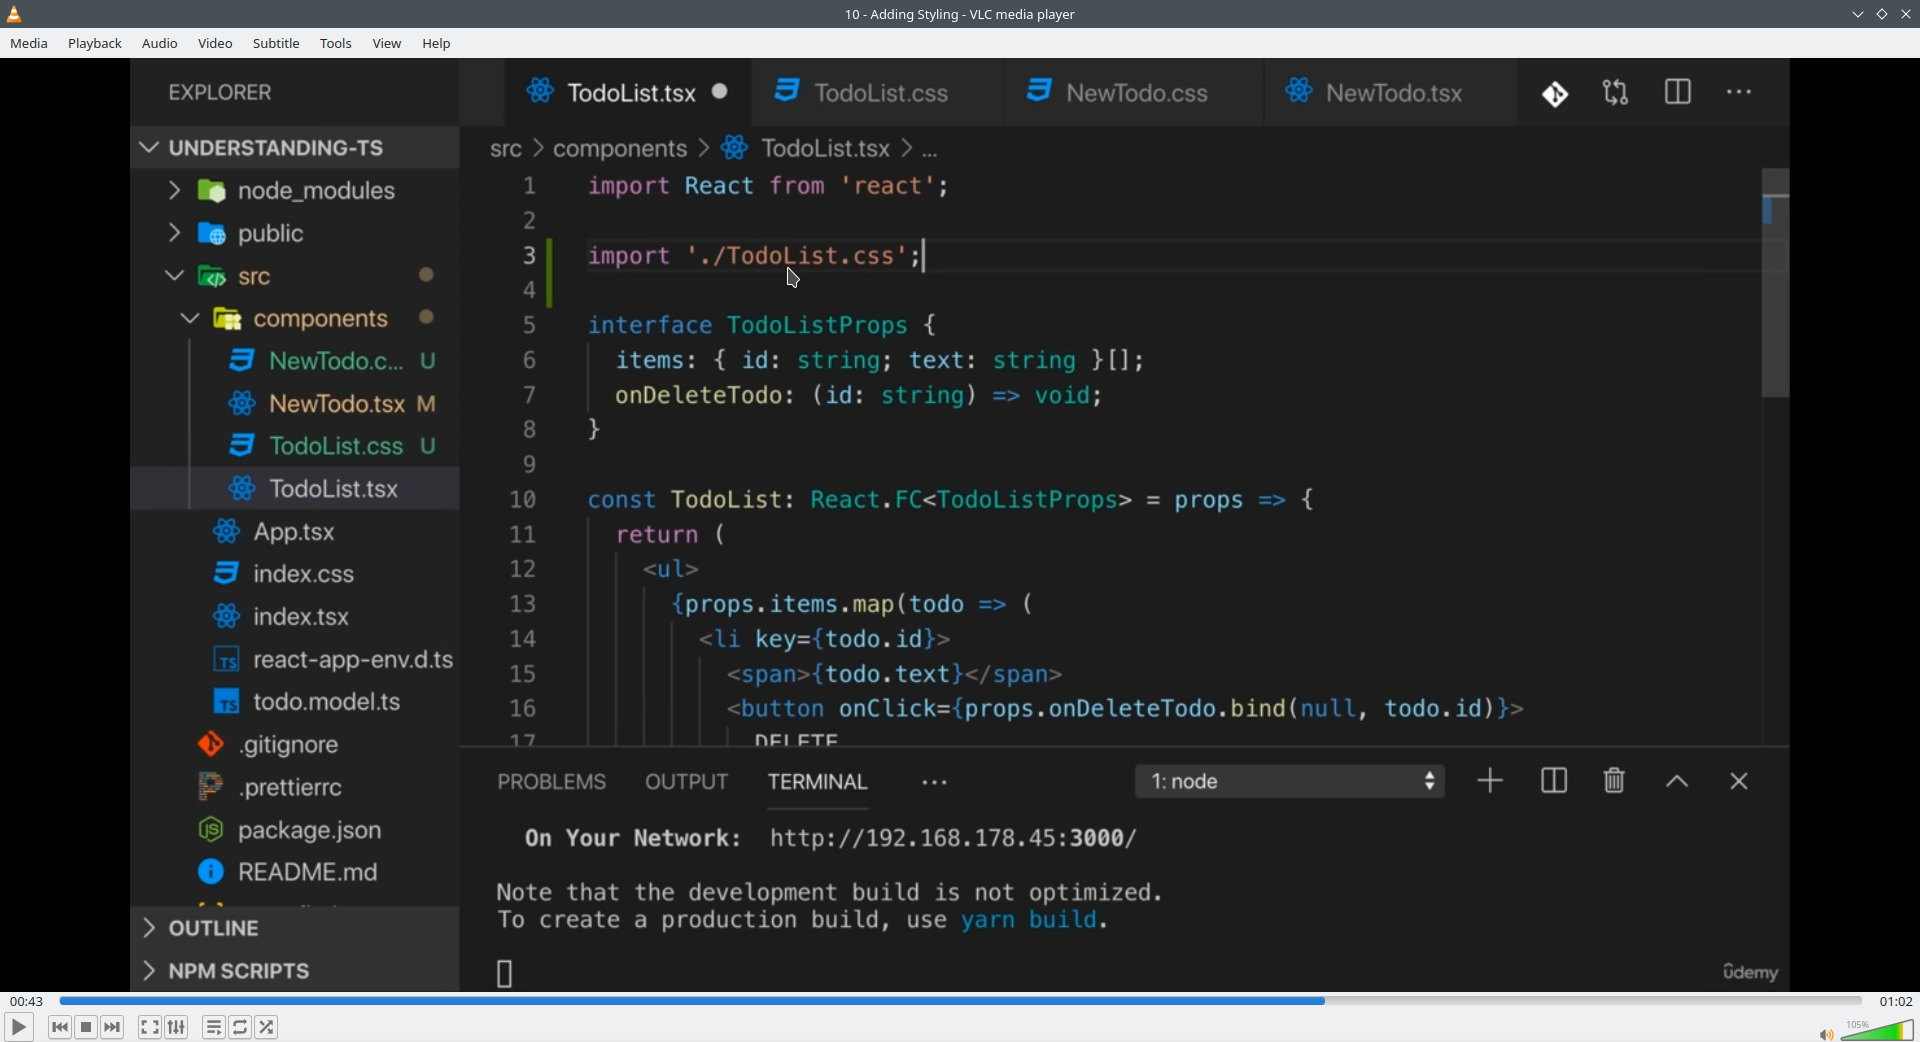Switch to the PROBLEMS panel tab
Viewport: 1920px width, 1042px height.
point(552,782)
